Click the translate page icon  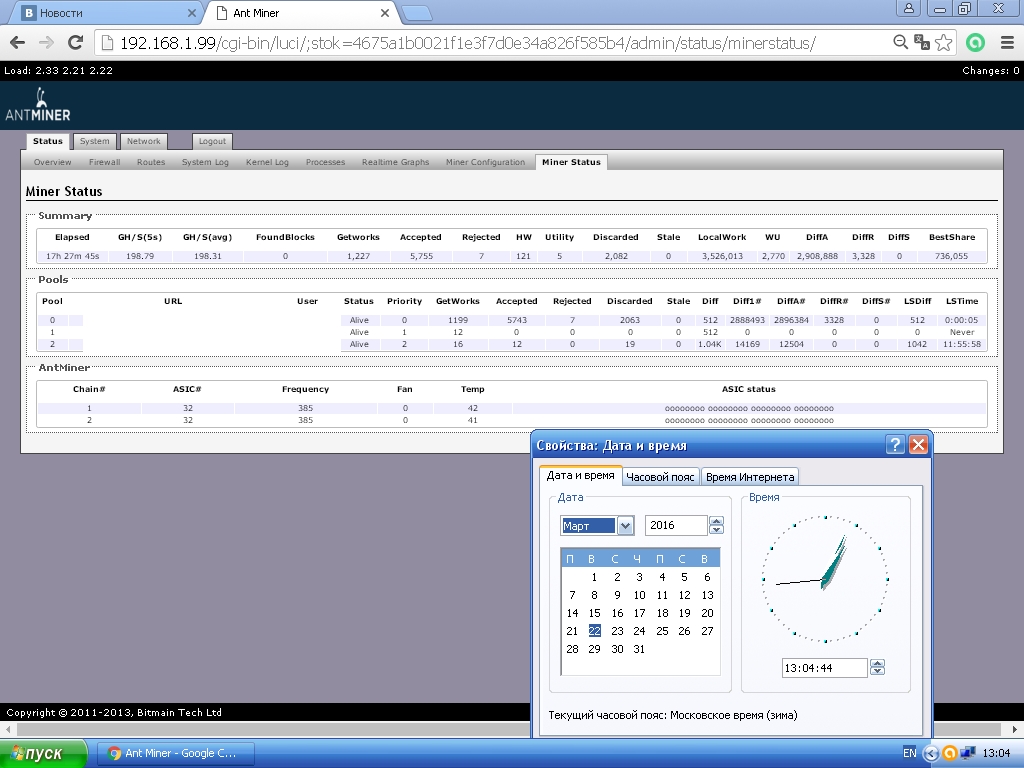click(922, 43)
